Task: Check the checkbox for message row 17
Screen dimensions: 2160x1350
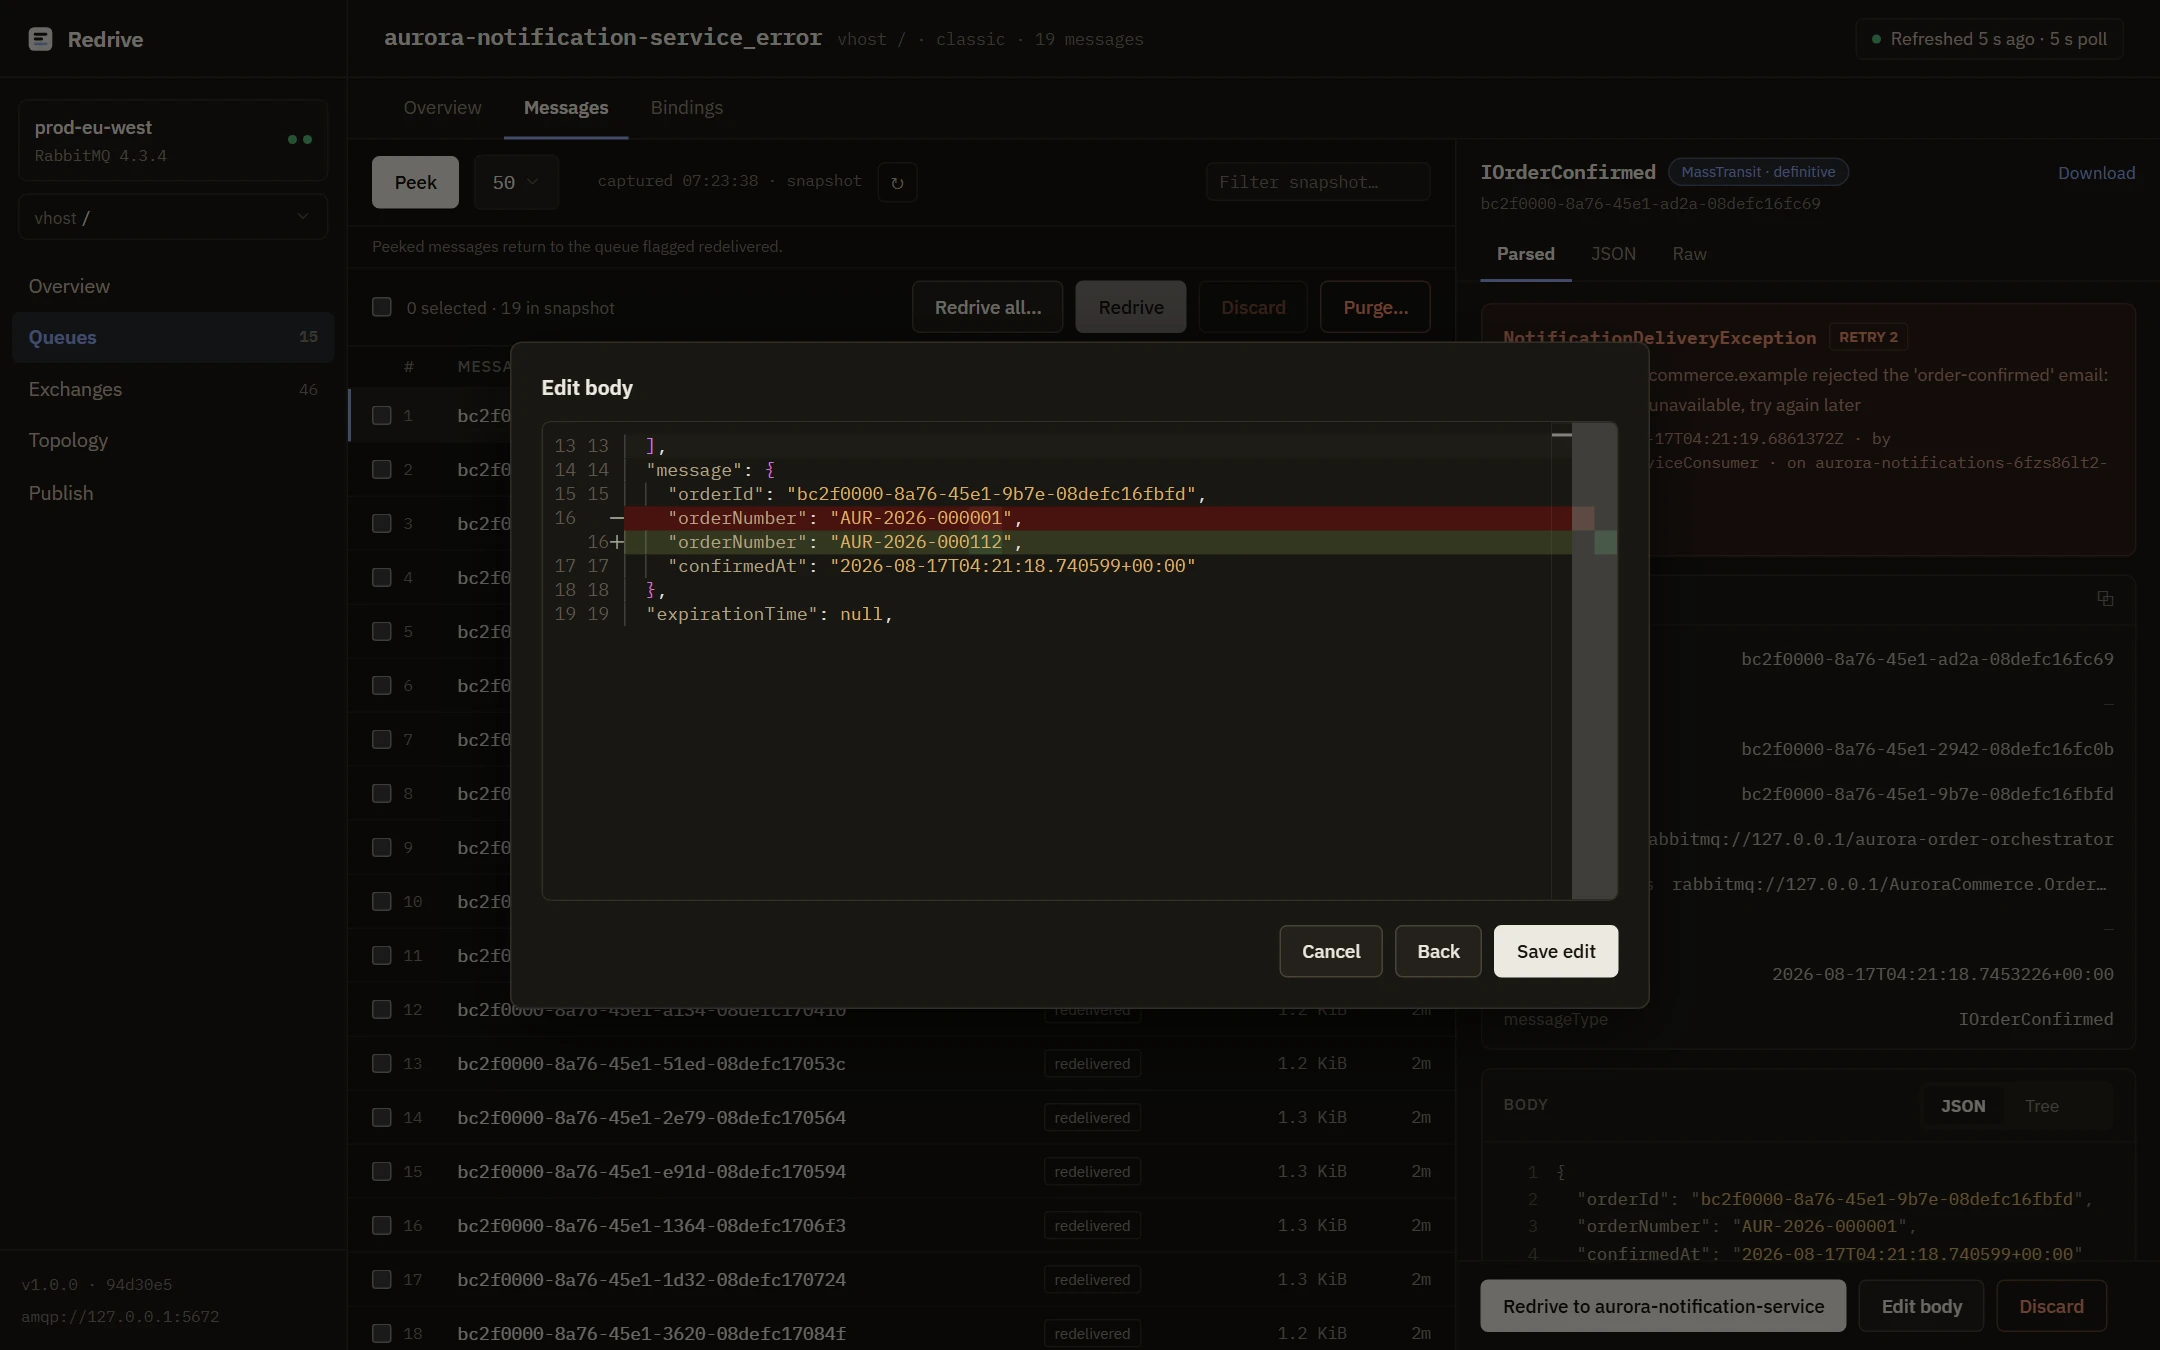Action: [x=382, y=1279]
